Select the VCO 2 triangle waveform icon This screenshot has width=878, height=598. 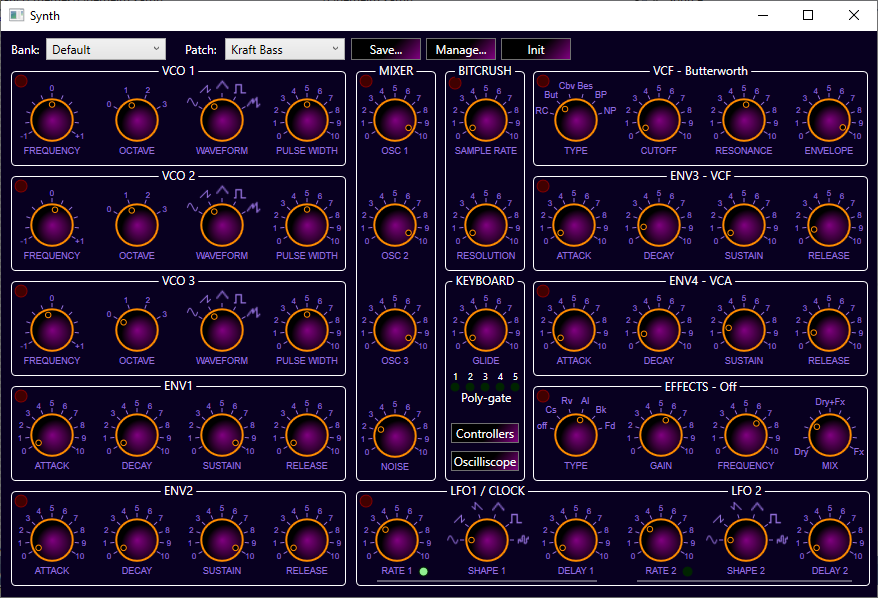coord(223,190)
